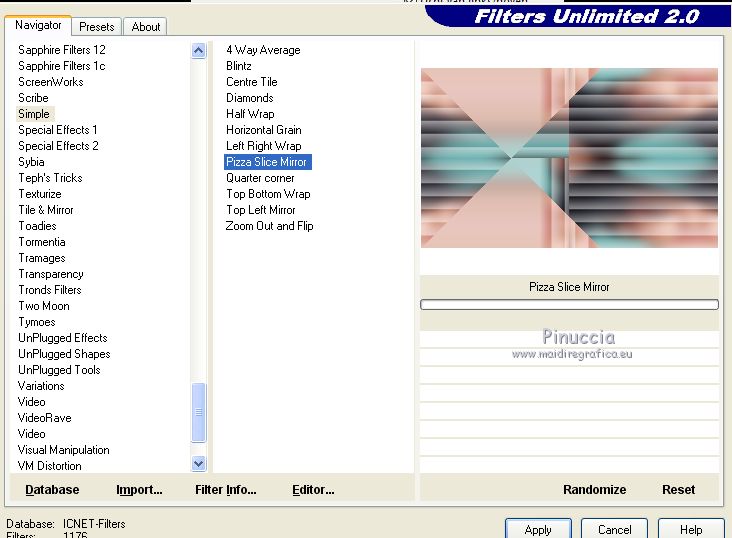Choose the Pizza Slice Mirror filter
The width and height of the screenshot is (732, 538).
tap(267, 162)
